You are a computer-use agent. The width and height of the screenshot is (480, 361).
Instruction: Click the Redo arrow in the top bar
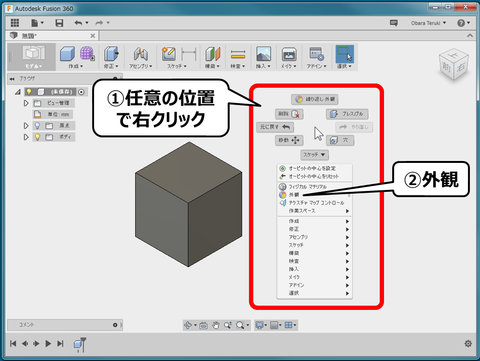coord(99,23)
